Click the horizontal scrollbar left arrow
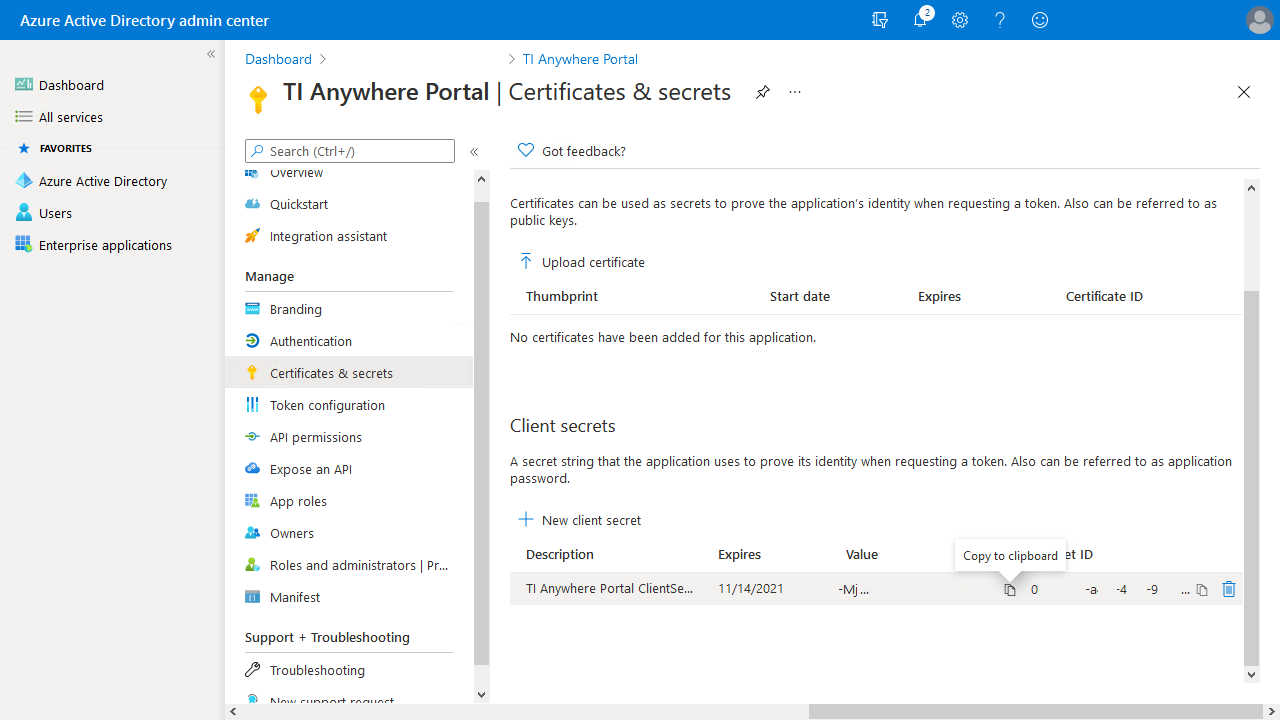This screenshot has width=1280, height=720. coord(233,712)
